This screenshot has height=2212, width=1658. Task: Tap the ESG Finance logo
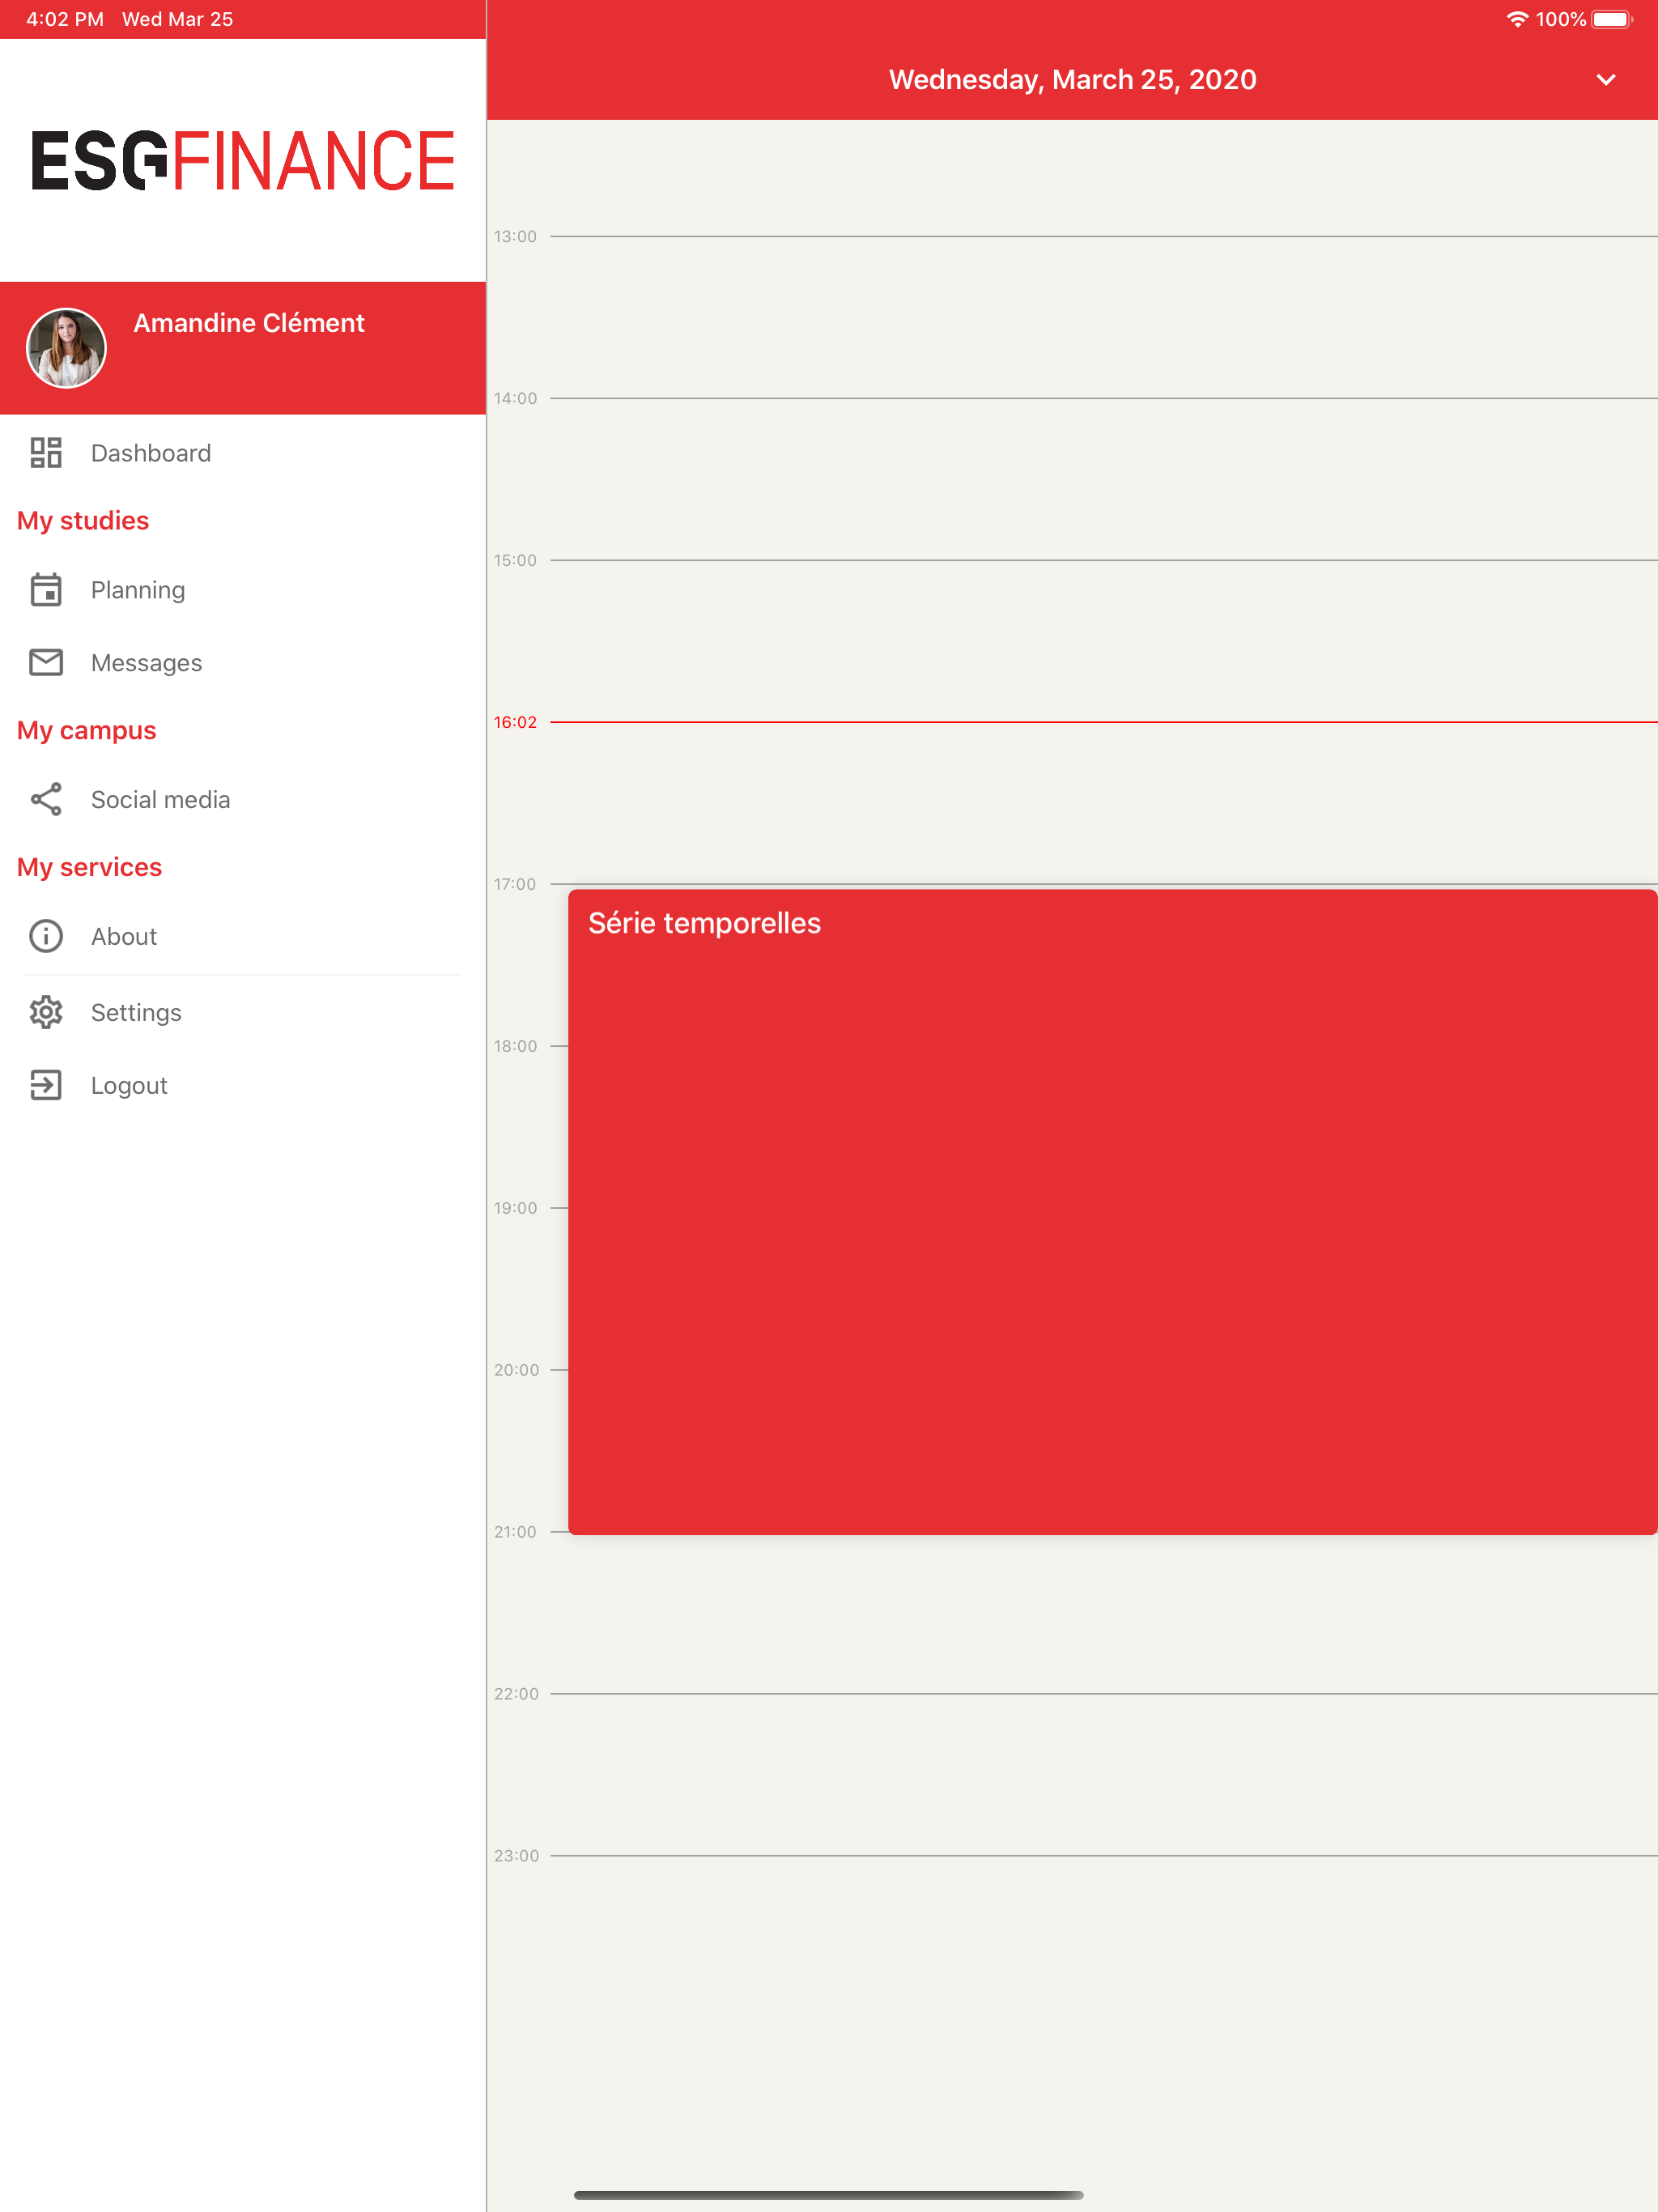point(243,160)
